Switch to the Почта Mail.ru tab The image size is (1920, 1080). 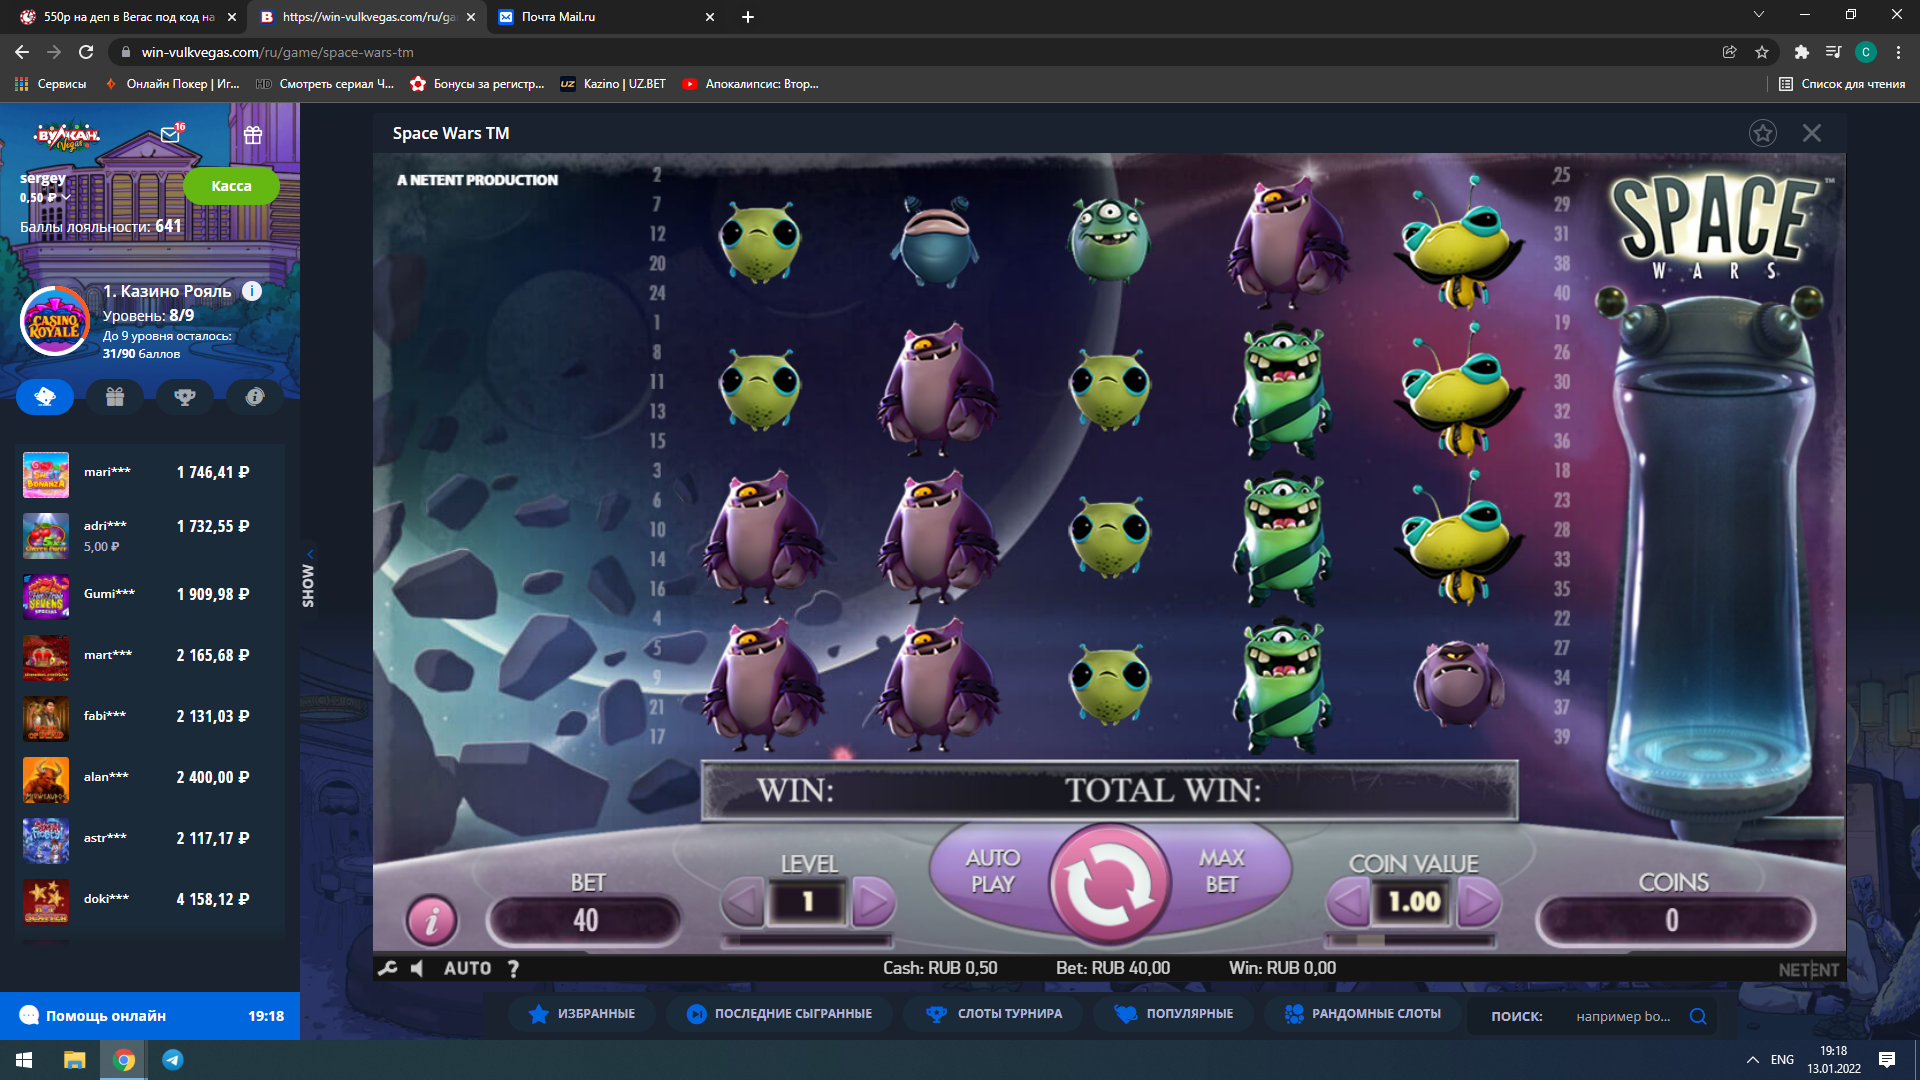click(606, 17)
